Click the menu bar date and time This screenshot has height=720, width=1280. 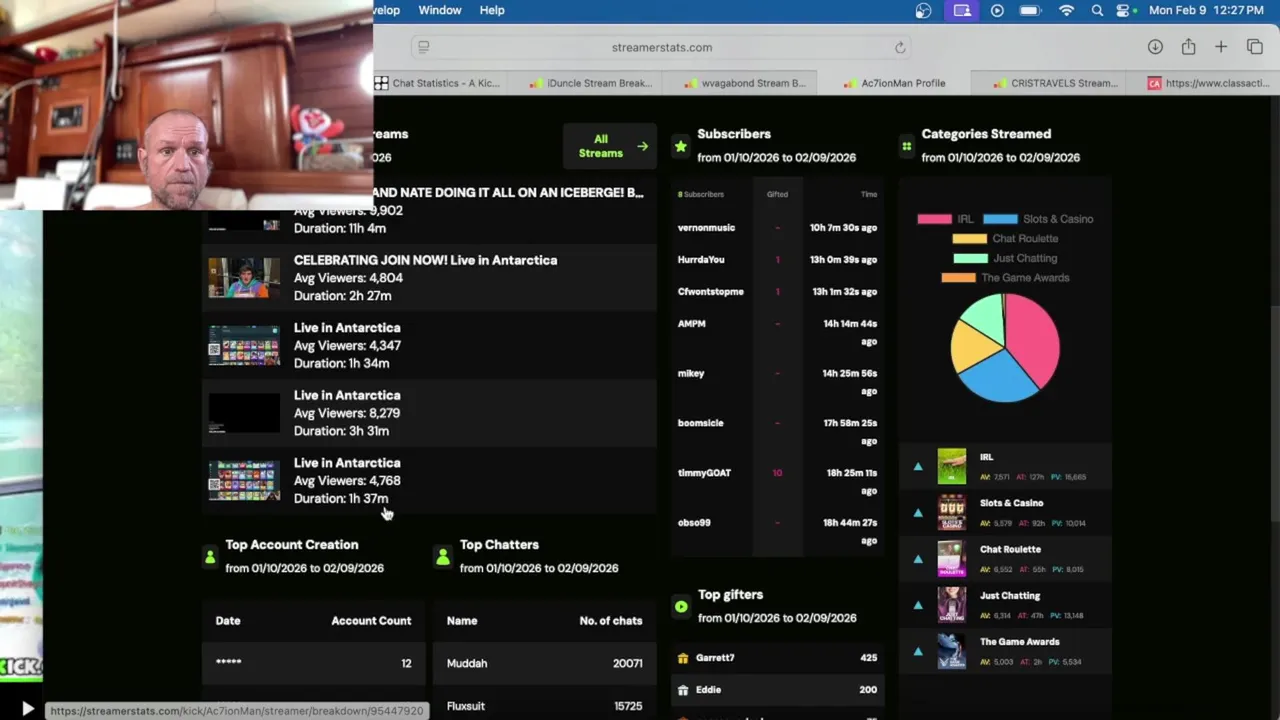click(1206, 10)
